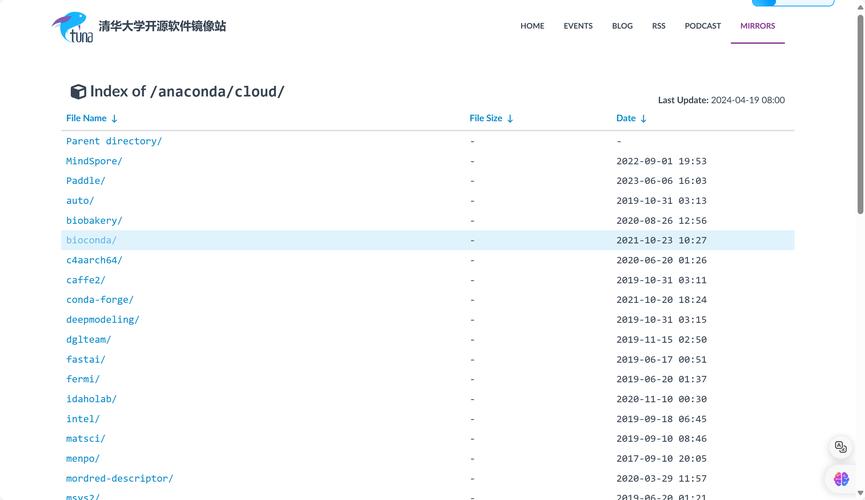
Task: Click the Date column header
Action: click(626, 118)
